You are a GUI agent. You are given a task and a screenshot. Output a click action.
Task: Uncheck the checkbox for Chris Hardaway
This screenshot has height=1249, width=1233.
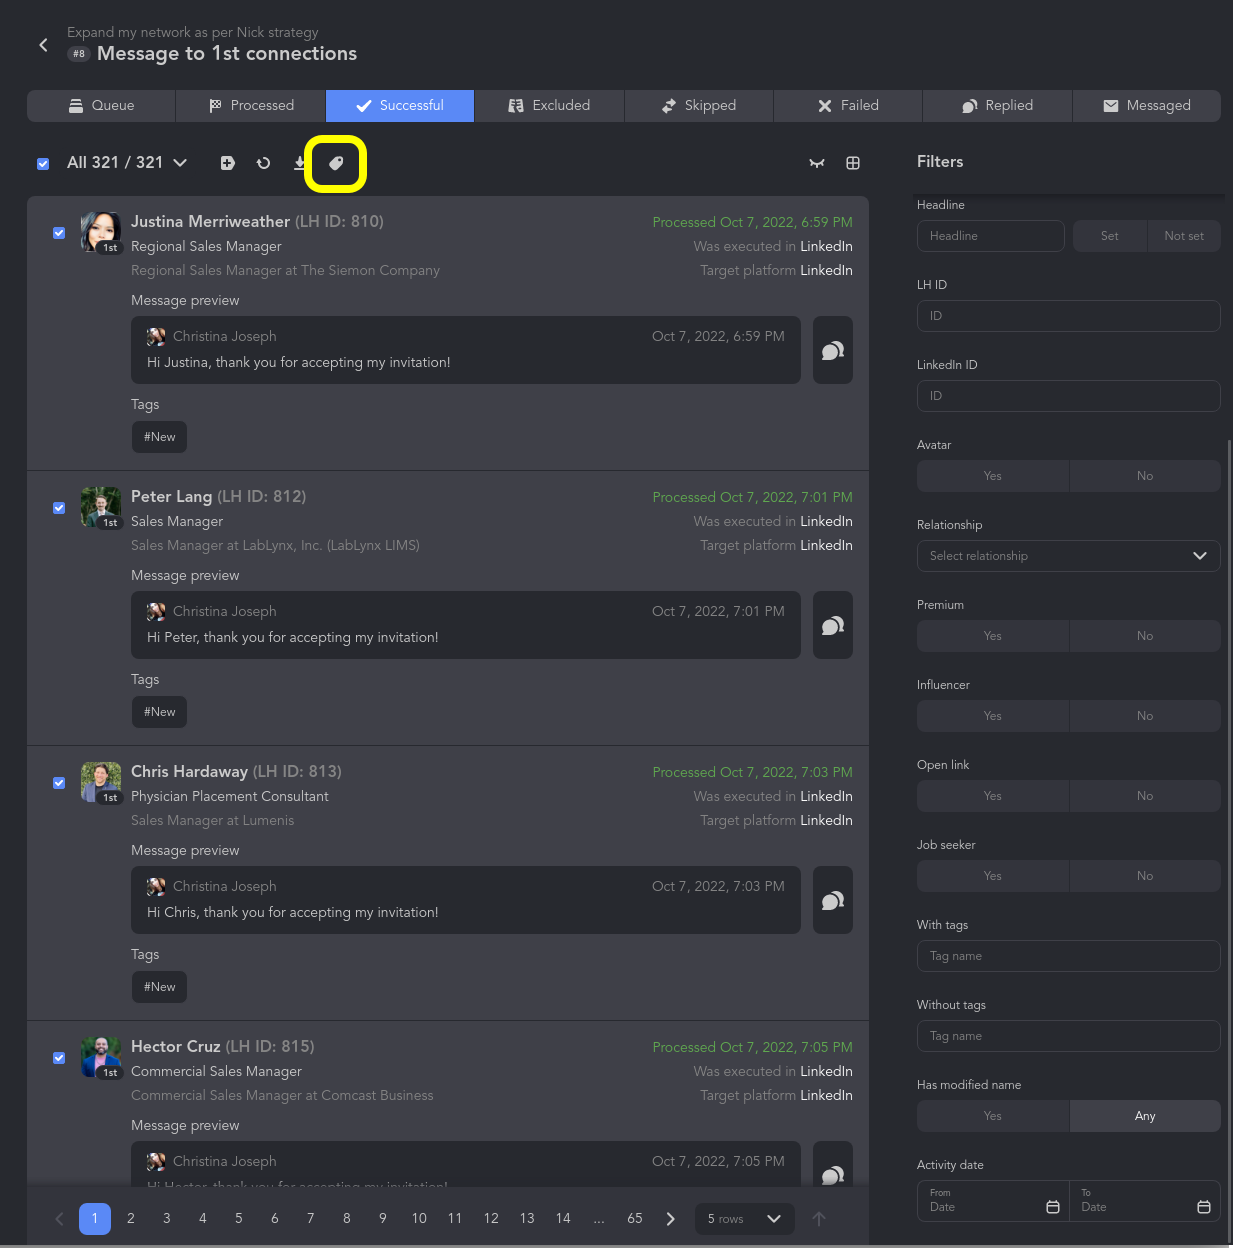pos(59,783)
